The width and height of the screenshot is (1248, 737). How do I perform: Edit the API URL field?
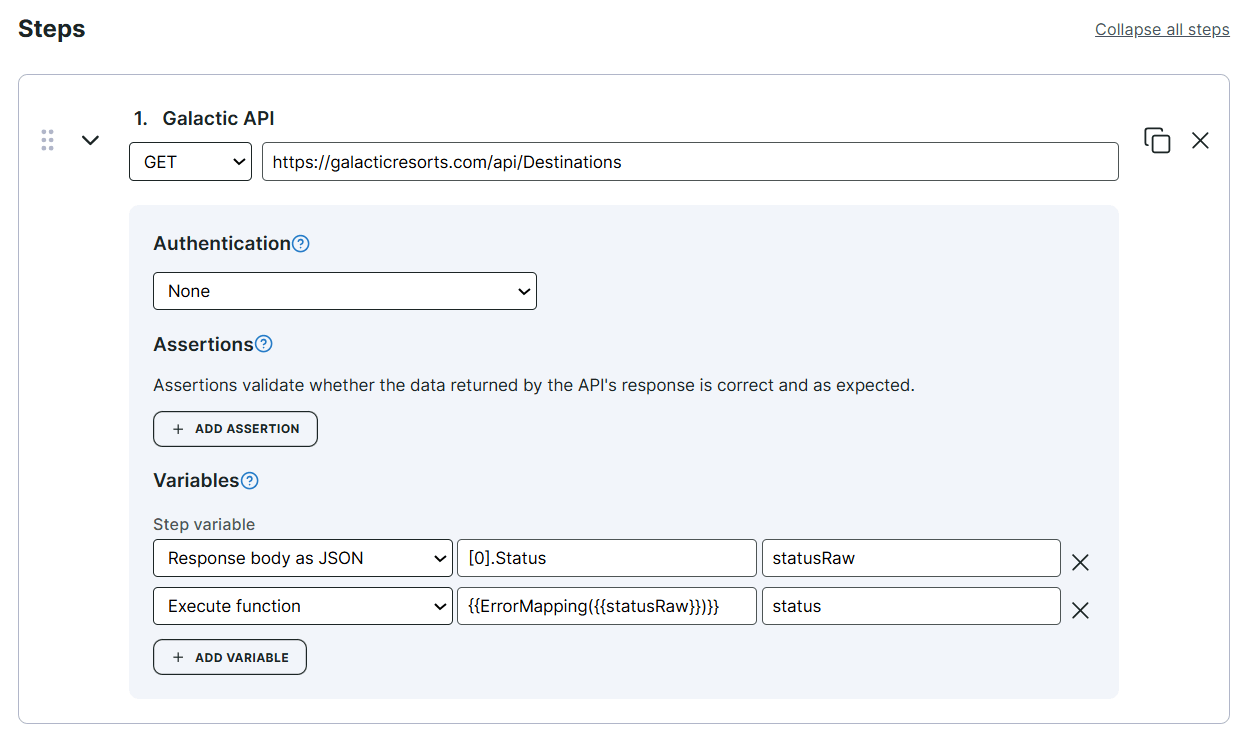690,162
